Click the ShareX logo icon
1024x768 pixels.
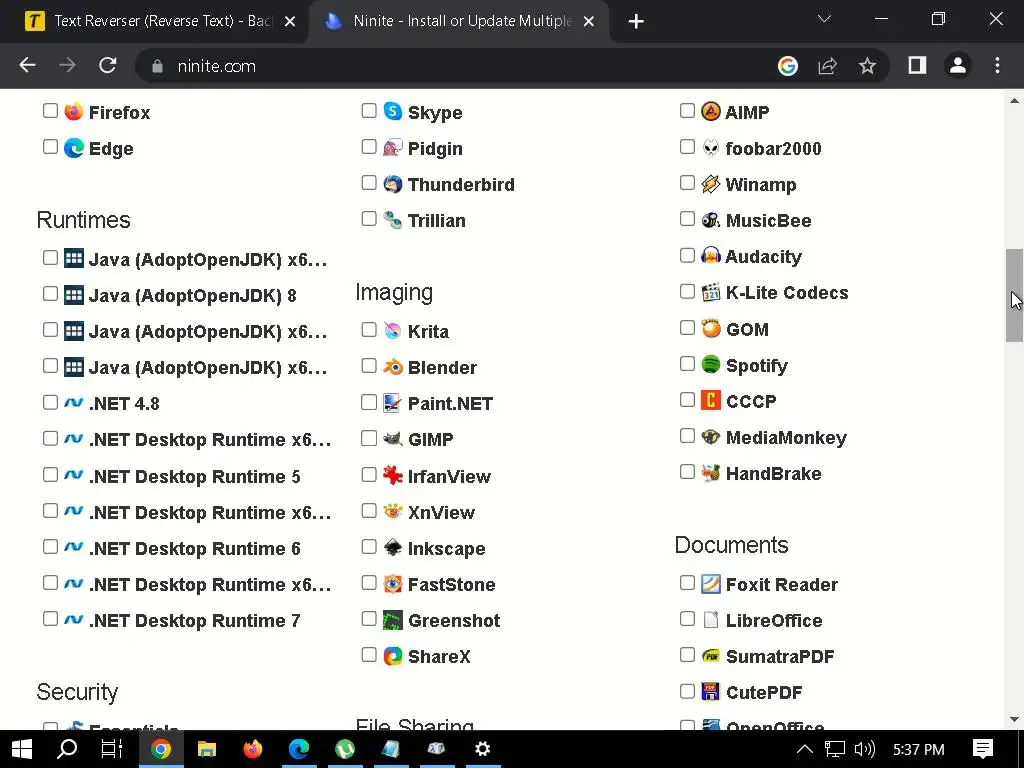click(392, 656)
